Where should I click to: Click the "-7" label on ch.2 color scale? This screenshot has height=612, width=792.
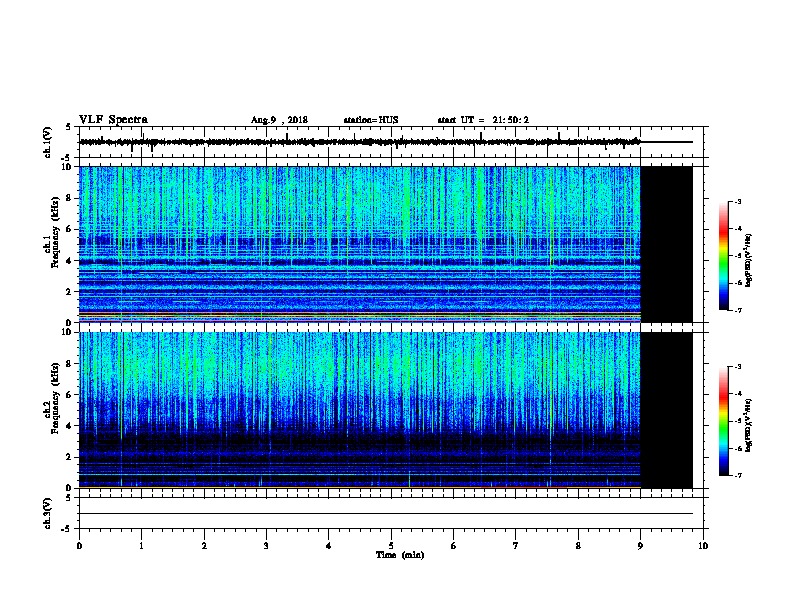[x=738, y=476]
